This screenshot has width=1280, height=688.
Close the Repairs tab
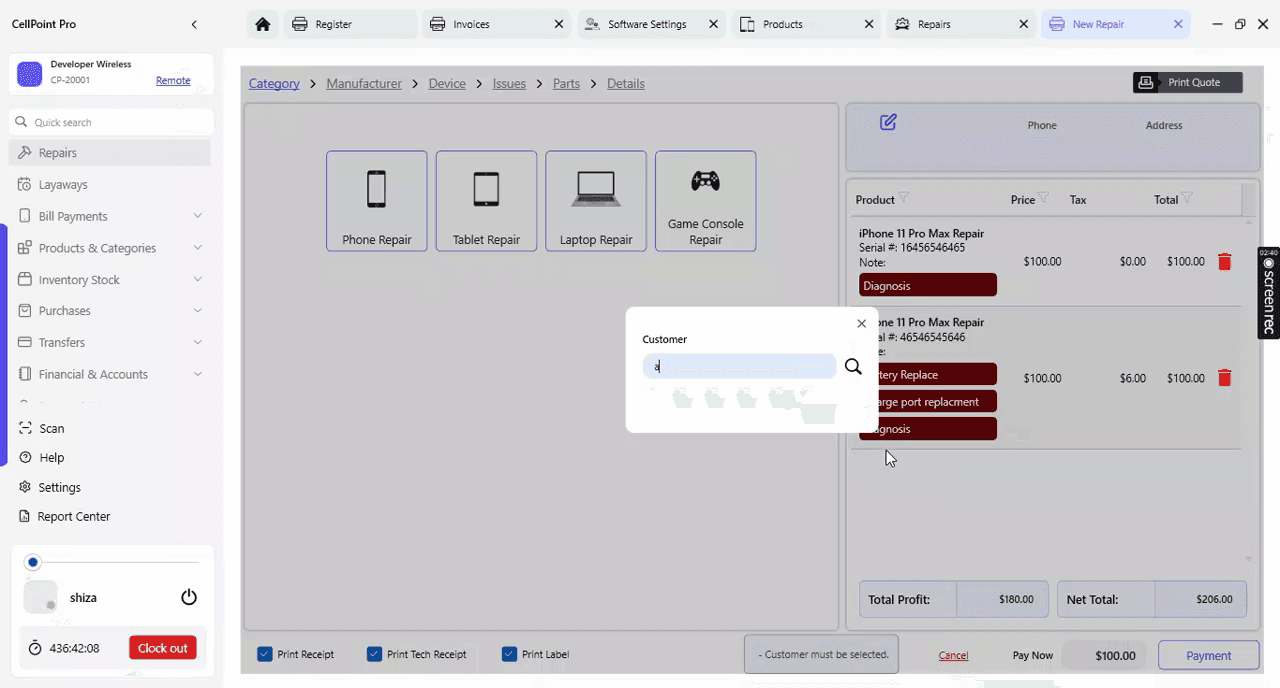click(1023, 24)
